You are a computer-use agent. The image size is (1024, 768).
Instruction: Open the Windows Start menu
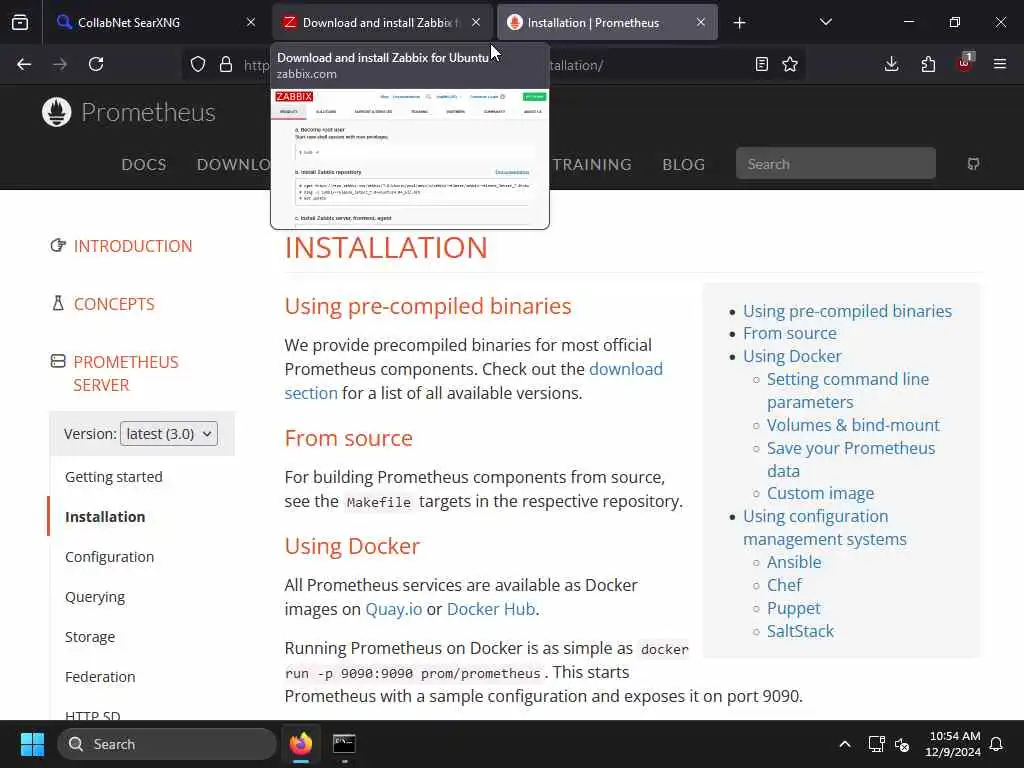pos(32,744)
